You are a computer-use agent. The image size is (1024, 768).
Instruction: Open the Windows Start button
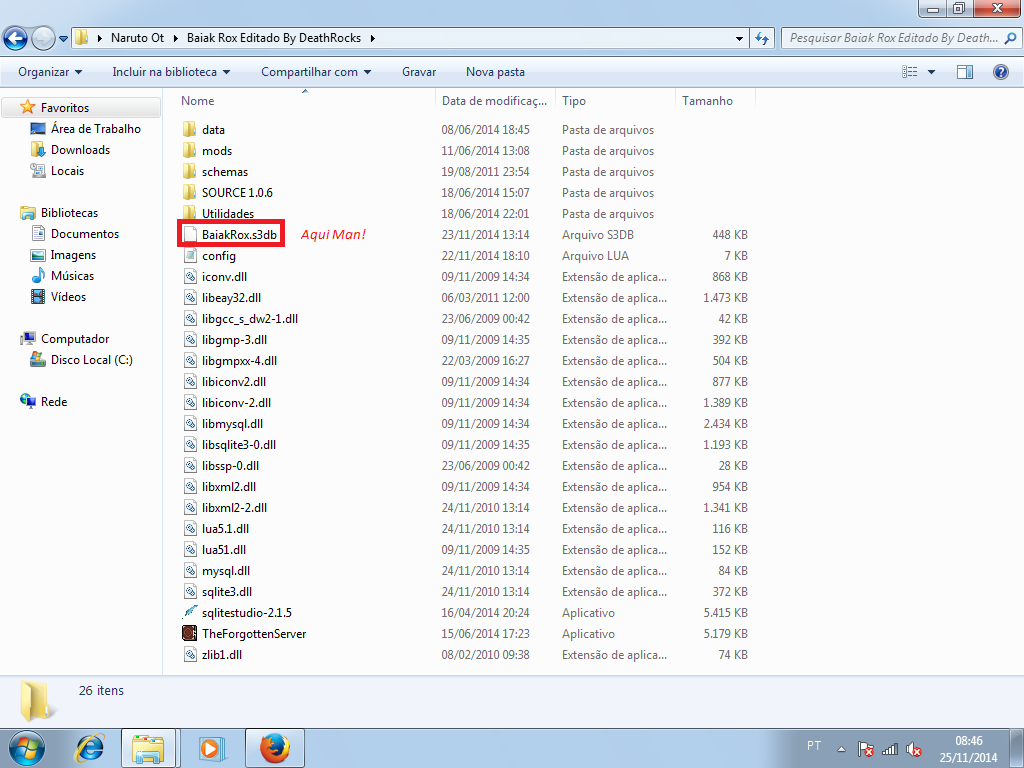point(26,748)
